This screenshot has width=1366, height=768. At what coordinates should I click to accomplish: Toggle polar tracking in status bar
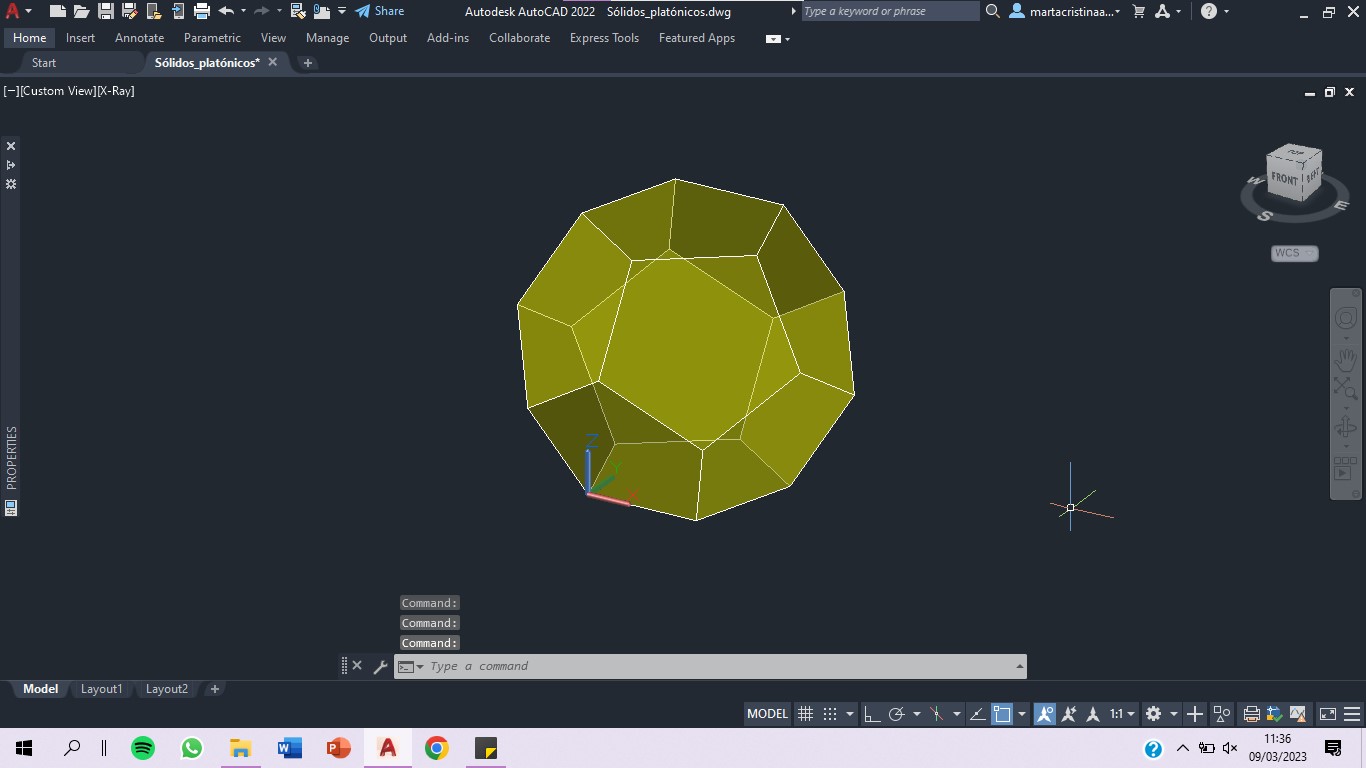pos(897,714)
